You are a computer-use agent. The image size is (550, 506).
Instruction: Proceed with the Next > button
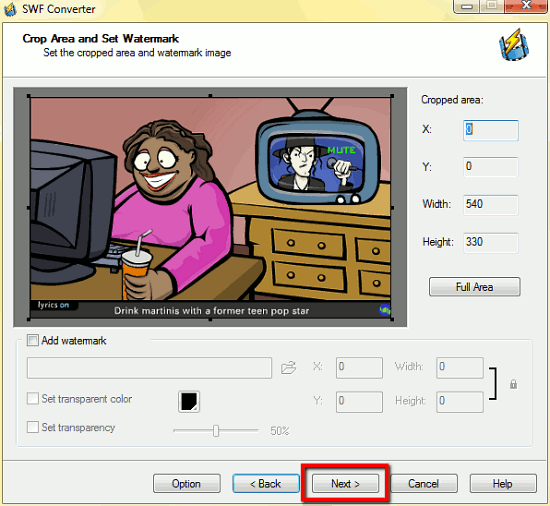pos(345,484)
